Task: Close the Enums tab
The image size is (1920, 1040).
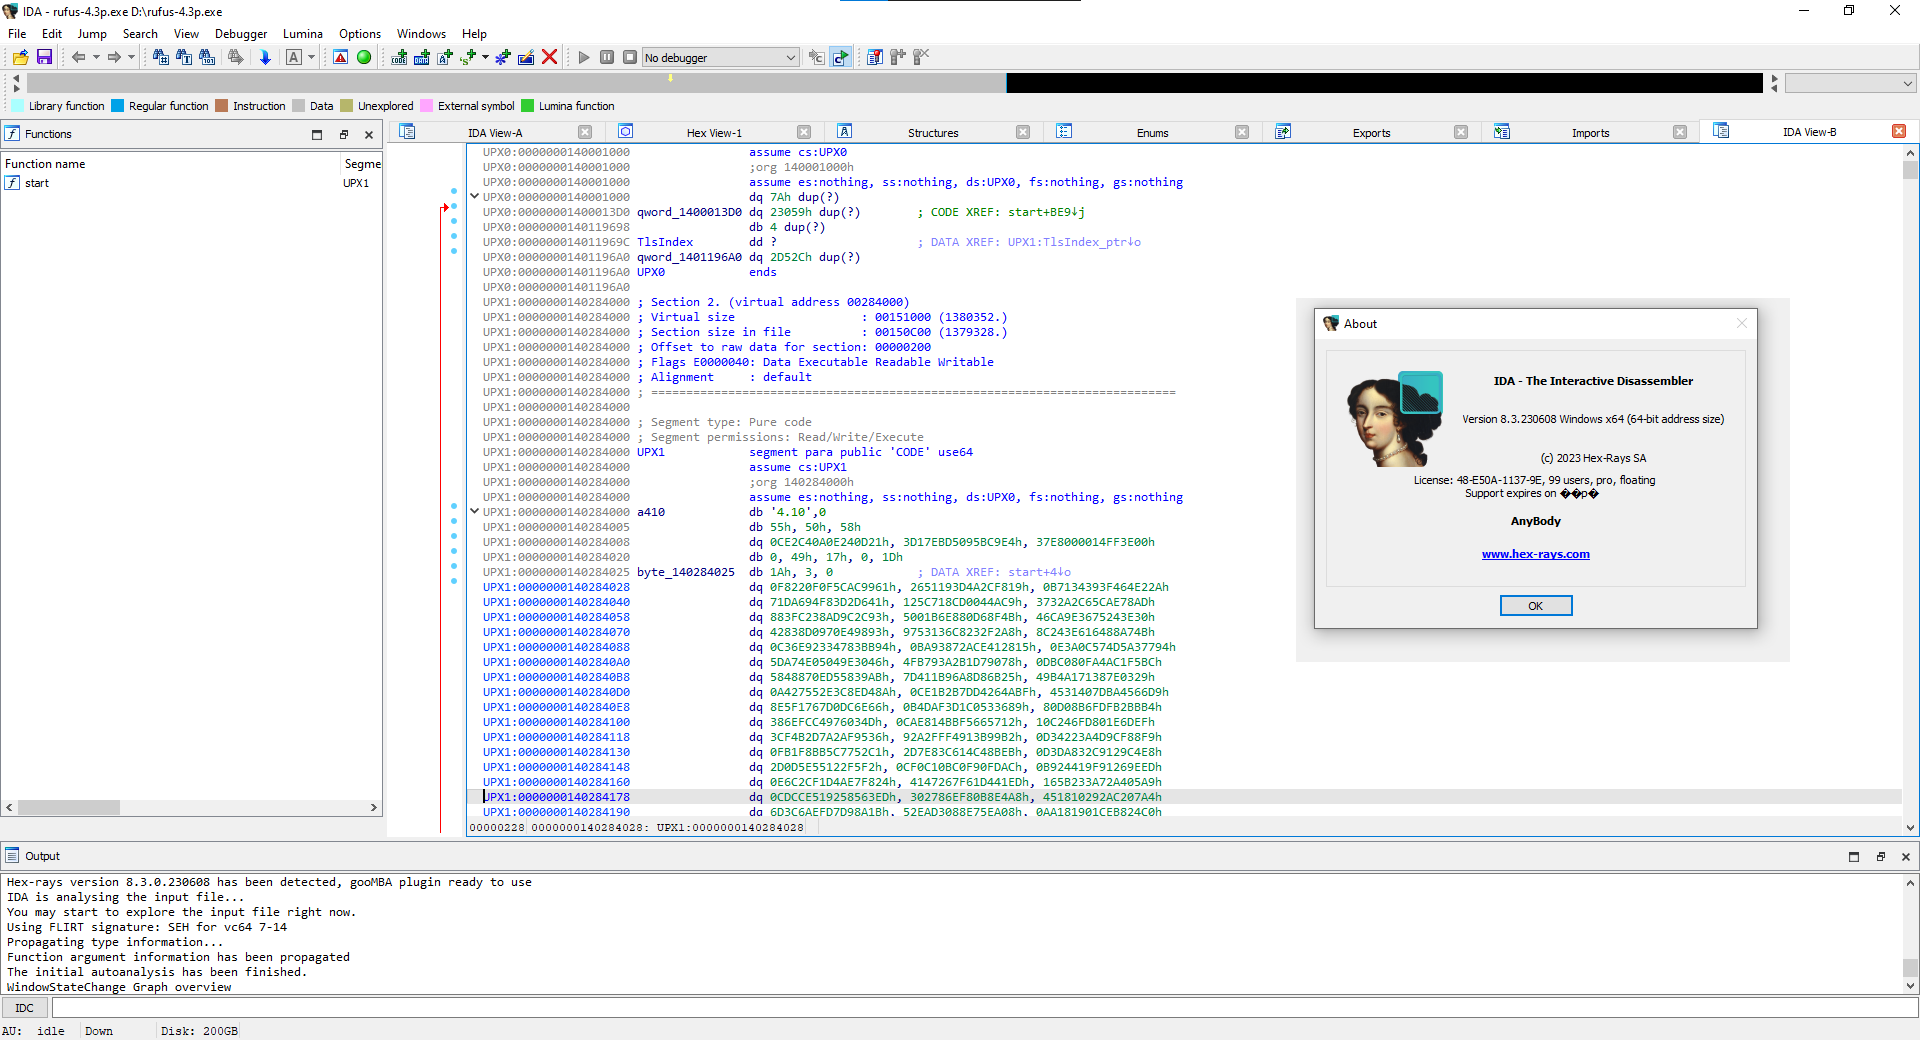Action: (x=1242, y=132)
